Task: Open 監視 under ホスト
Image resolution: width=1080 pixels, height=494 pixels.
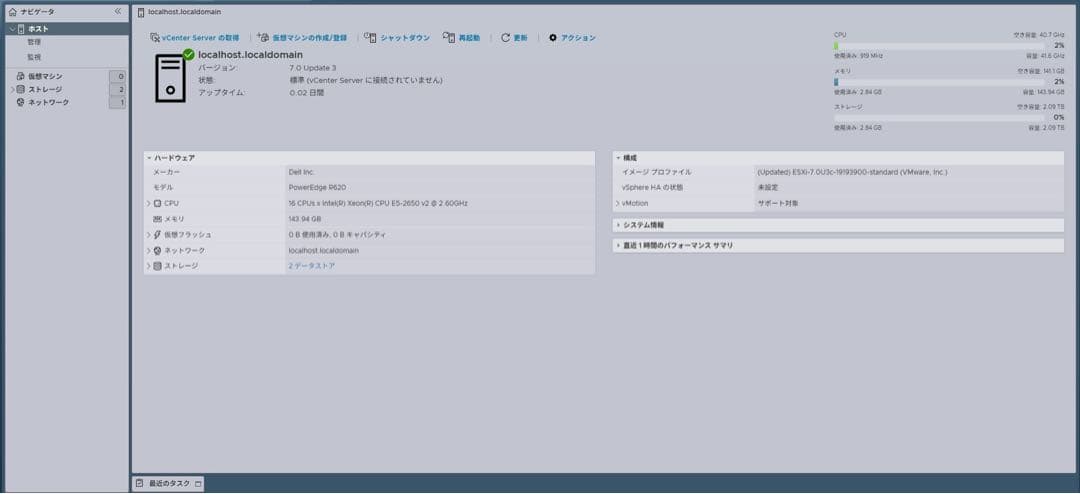Action: (34, 57)
